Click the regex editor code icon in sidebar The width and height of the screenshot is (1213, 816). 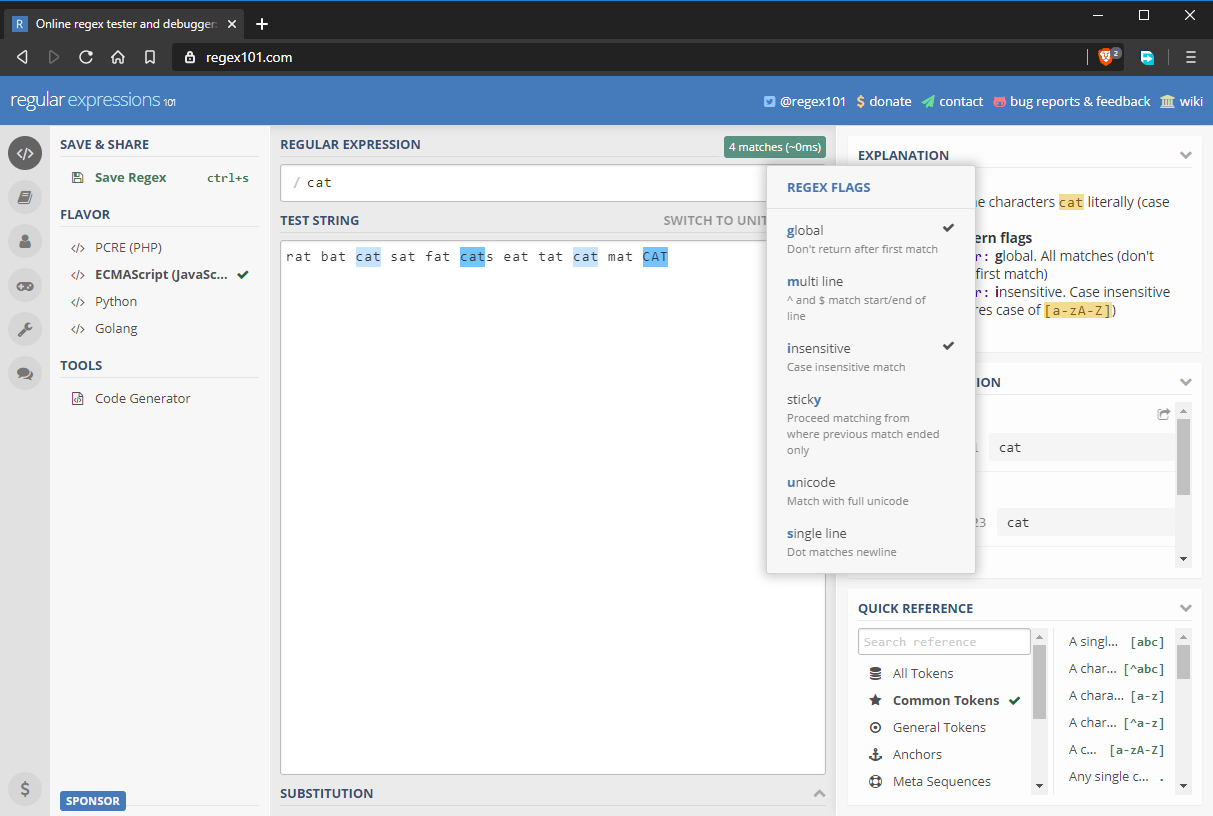pyautogui.click(x=25, y=153)
